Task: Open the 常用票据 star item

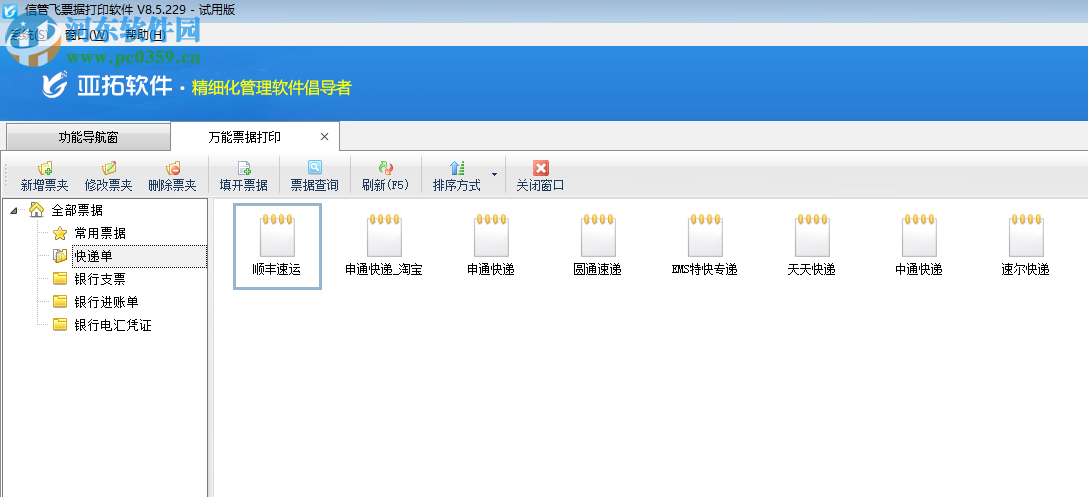Action: click(100, 233)
